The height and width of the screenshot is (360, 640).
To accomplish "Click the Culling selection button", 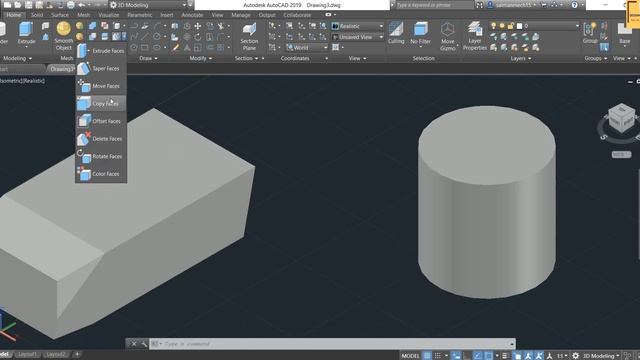I will point(396,33).
